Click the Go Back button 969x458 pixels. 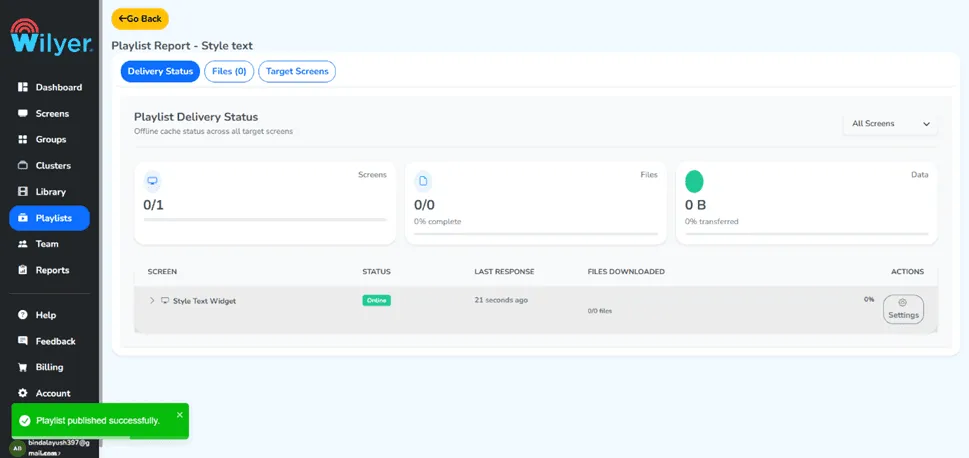140,19
